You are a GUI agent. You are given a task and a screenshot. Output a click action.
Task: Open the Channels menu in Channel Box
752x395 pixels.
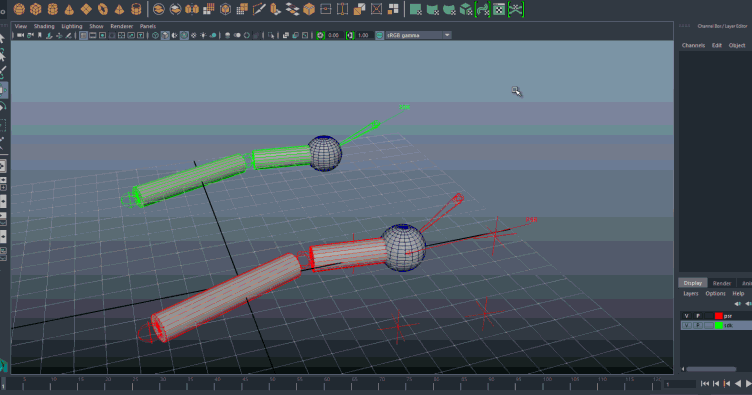(693, 46)
